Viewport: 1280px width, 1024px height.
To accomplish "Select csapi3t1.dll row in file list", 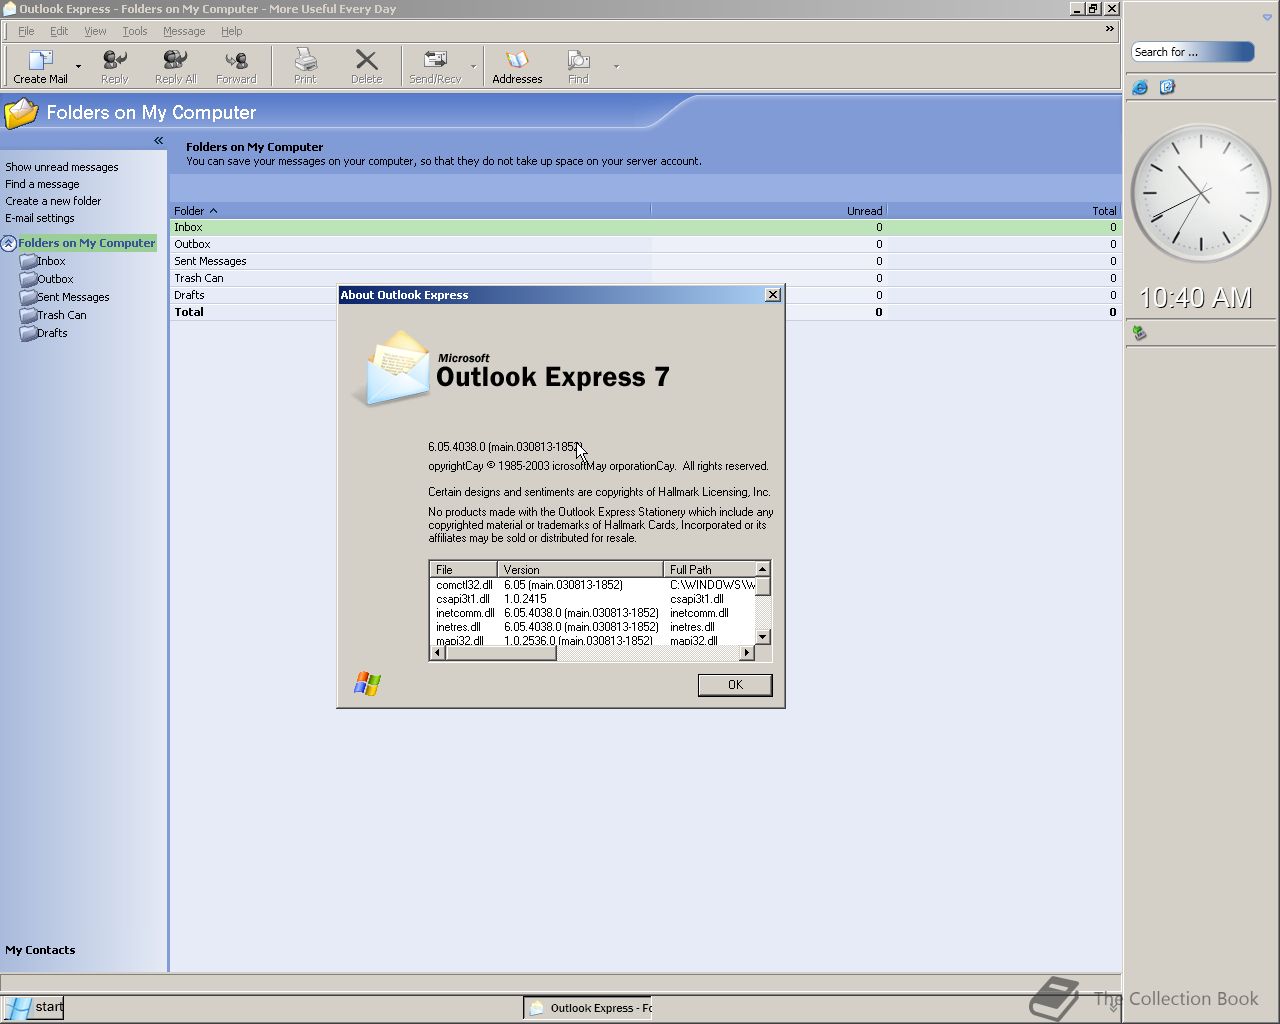I will tap(592, 599).
